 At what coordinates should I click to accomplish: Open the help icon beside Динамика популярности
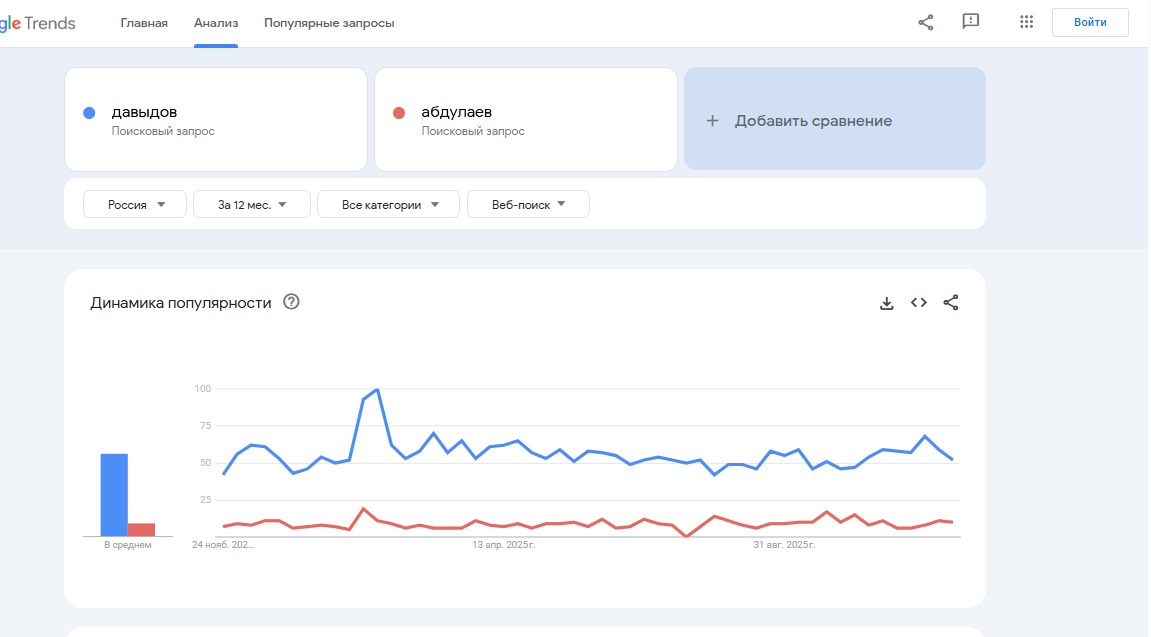(x=292, y=302)
